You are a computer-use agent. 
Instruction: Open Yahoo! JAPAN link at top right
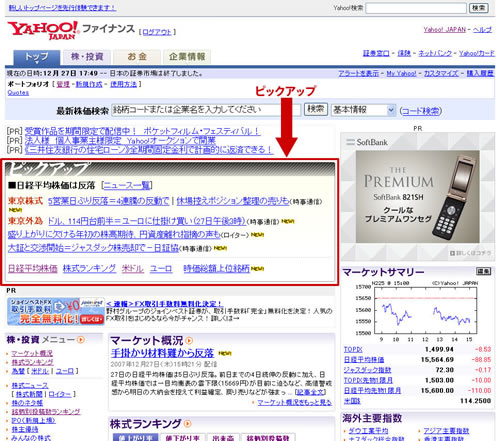coord(445,30)
